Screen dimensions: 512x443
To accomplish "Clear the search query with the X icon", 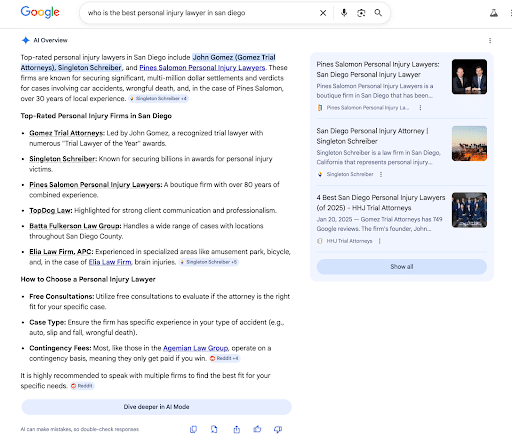I will 323,13.
